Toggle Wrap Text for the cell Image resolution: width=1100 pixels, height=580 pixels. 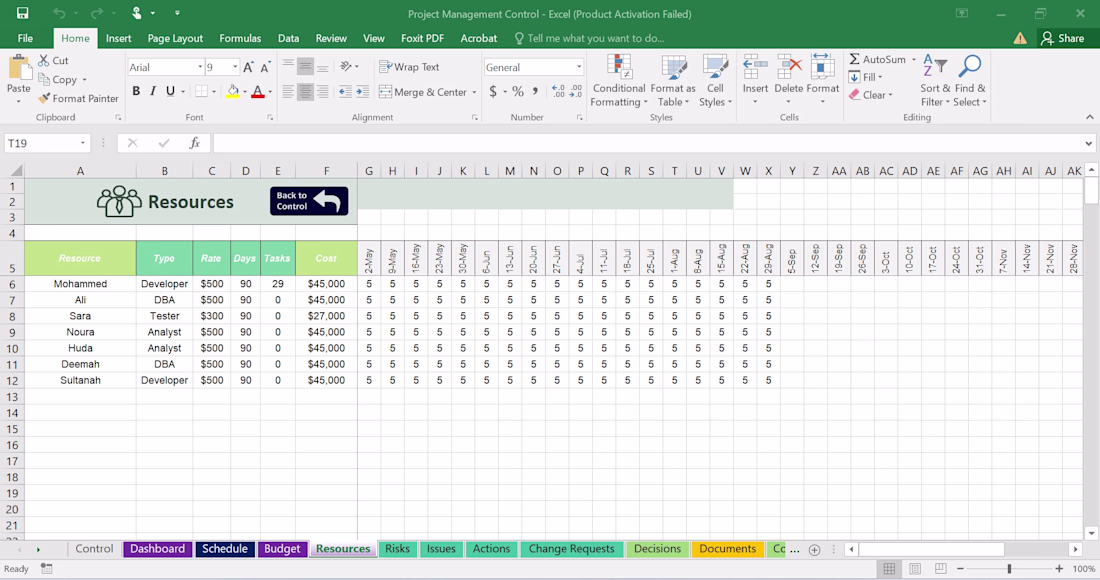pyautogui.click(x=409, y=67)
